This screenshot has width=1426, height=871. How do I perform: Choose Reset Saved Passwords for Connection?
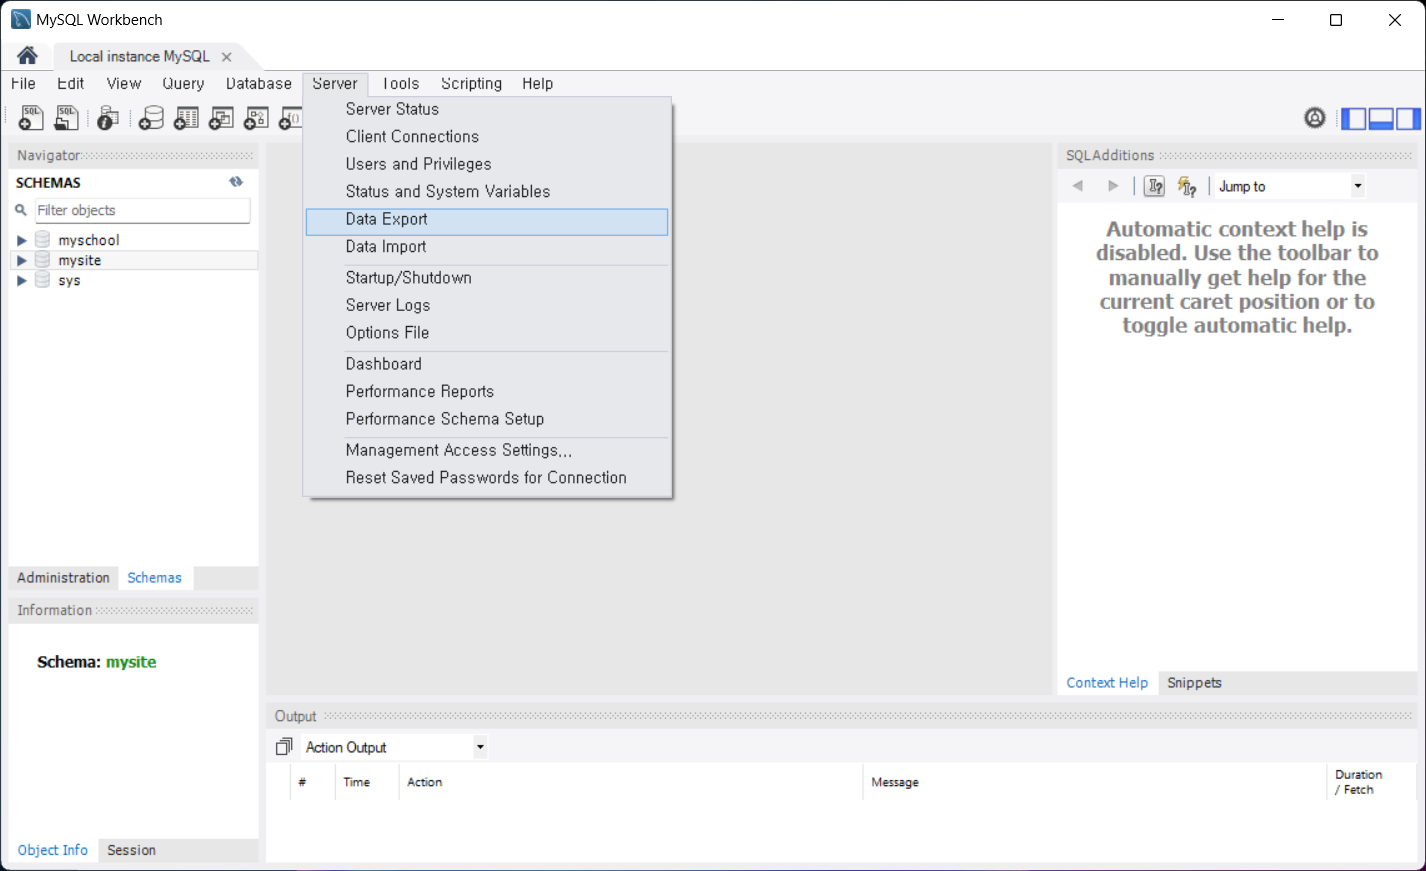coord(487,478)
